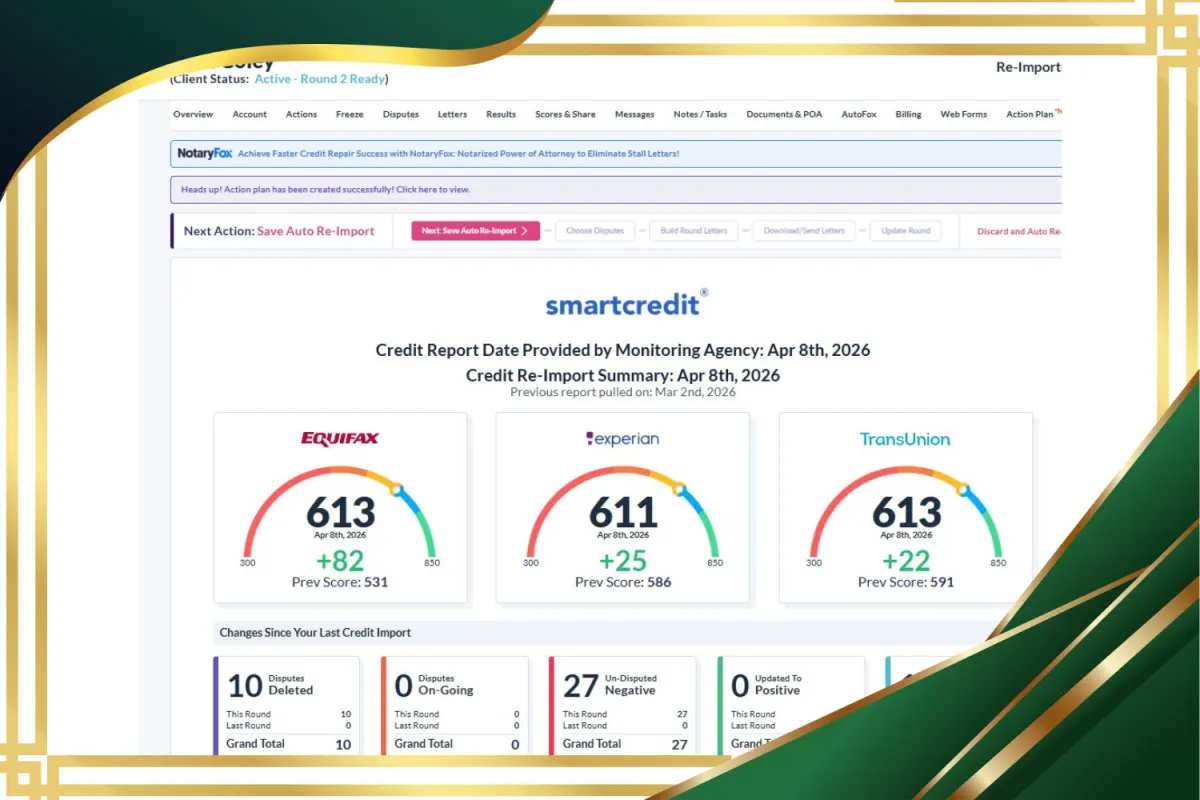Screen dimensions: 1200x800
Task: Open the Web Forms tab
Action: coord(964,114)
